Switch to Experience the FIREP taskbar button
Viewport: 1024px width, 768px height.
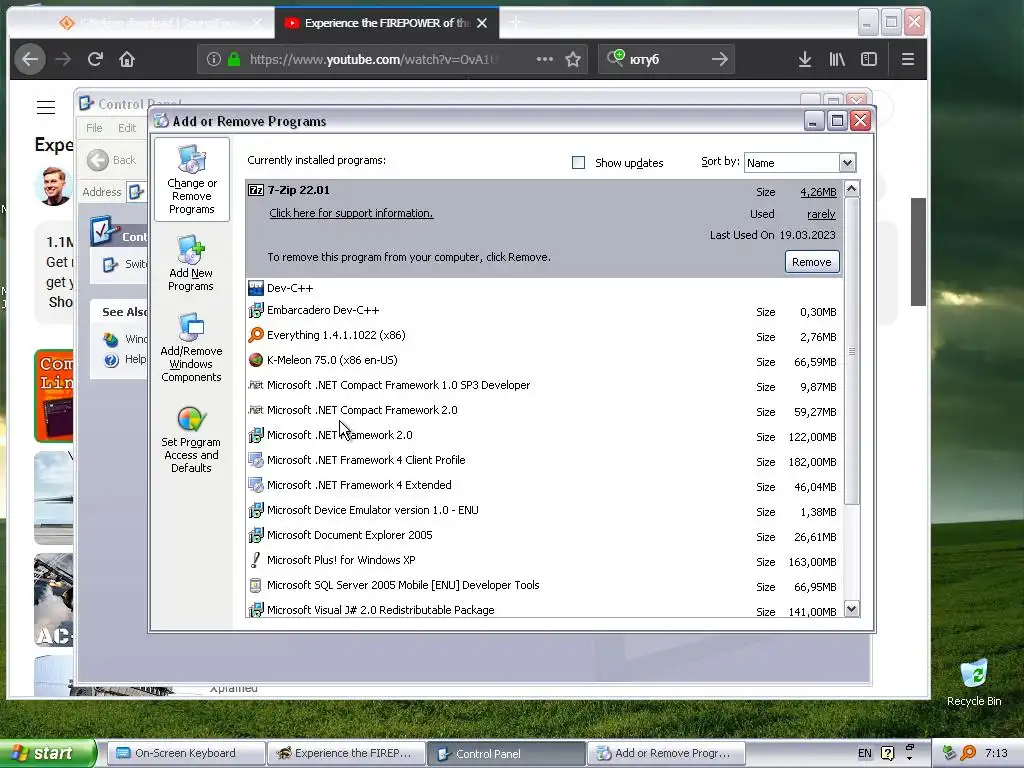coord(346,753)
